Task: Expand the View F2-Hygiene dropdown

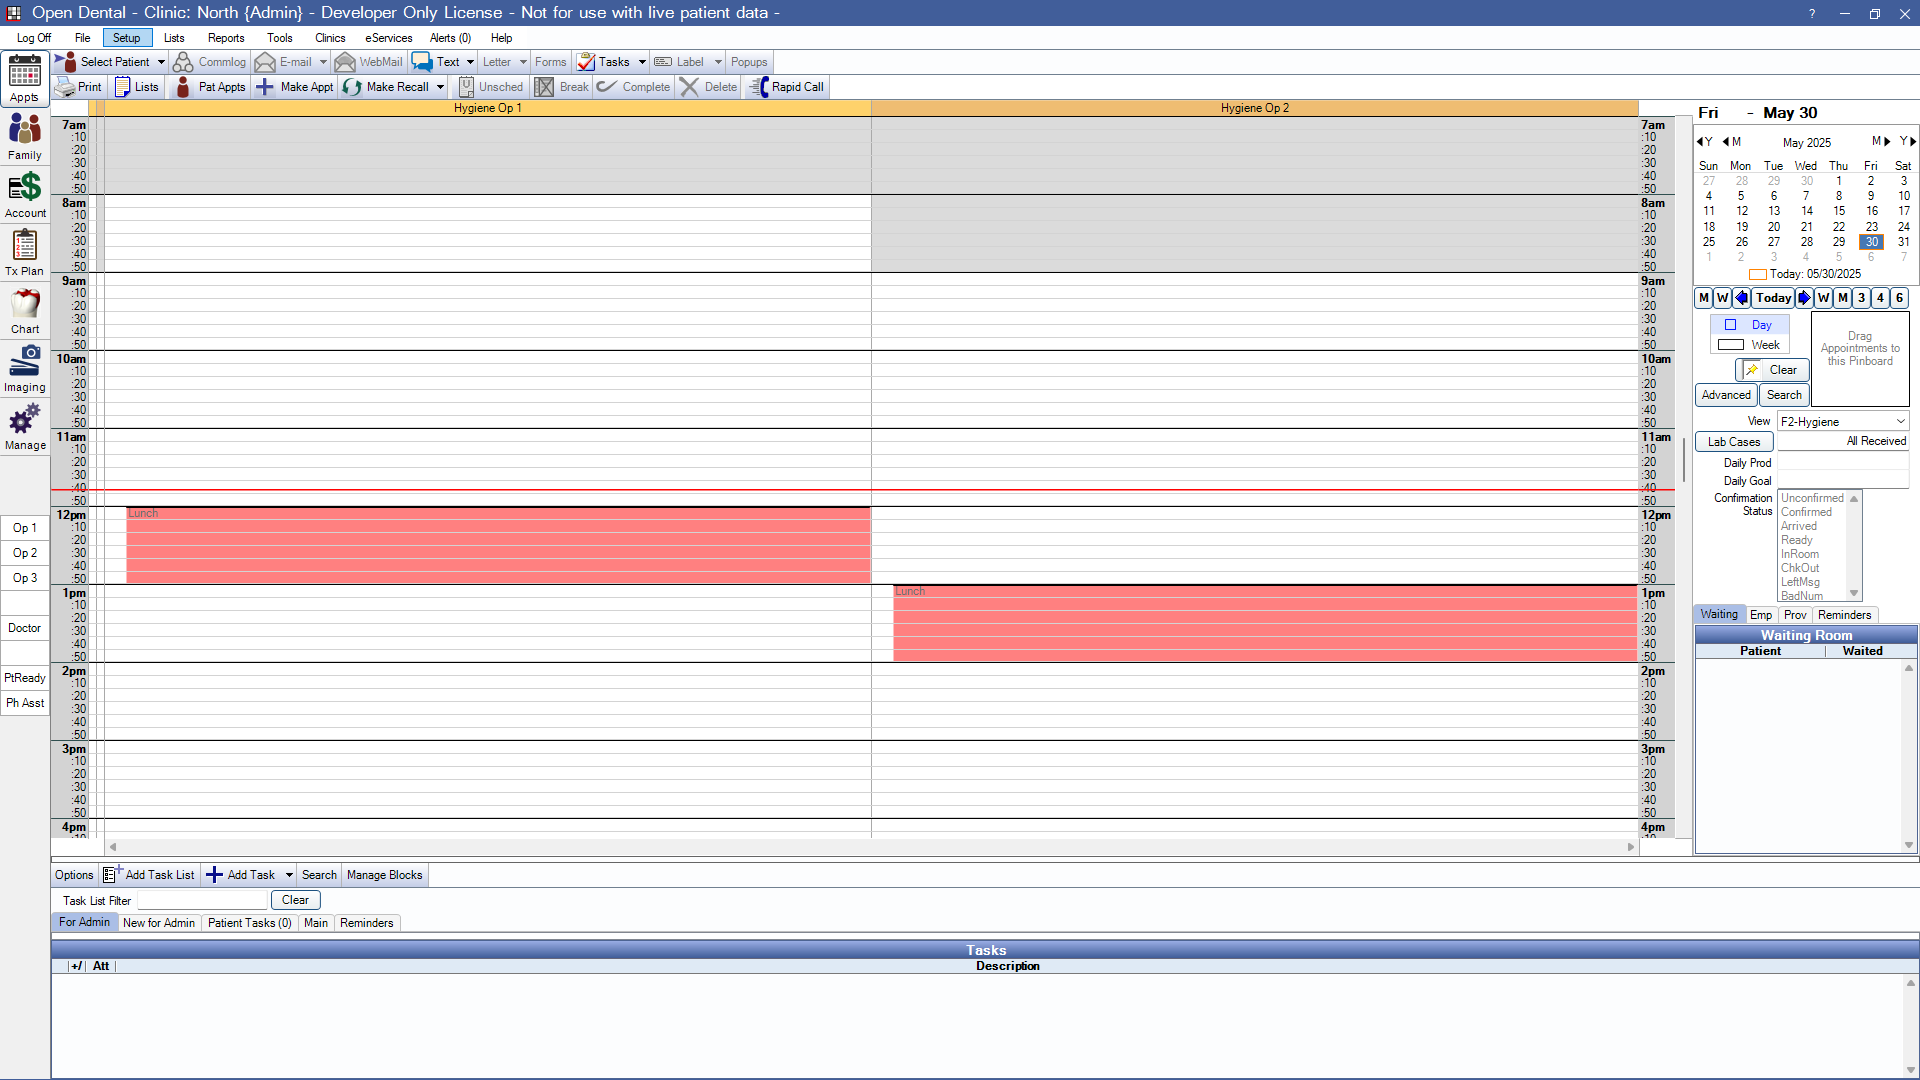Action: (1900, 422)
